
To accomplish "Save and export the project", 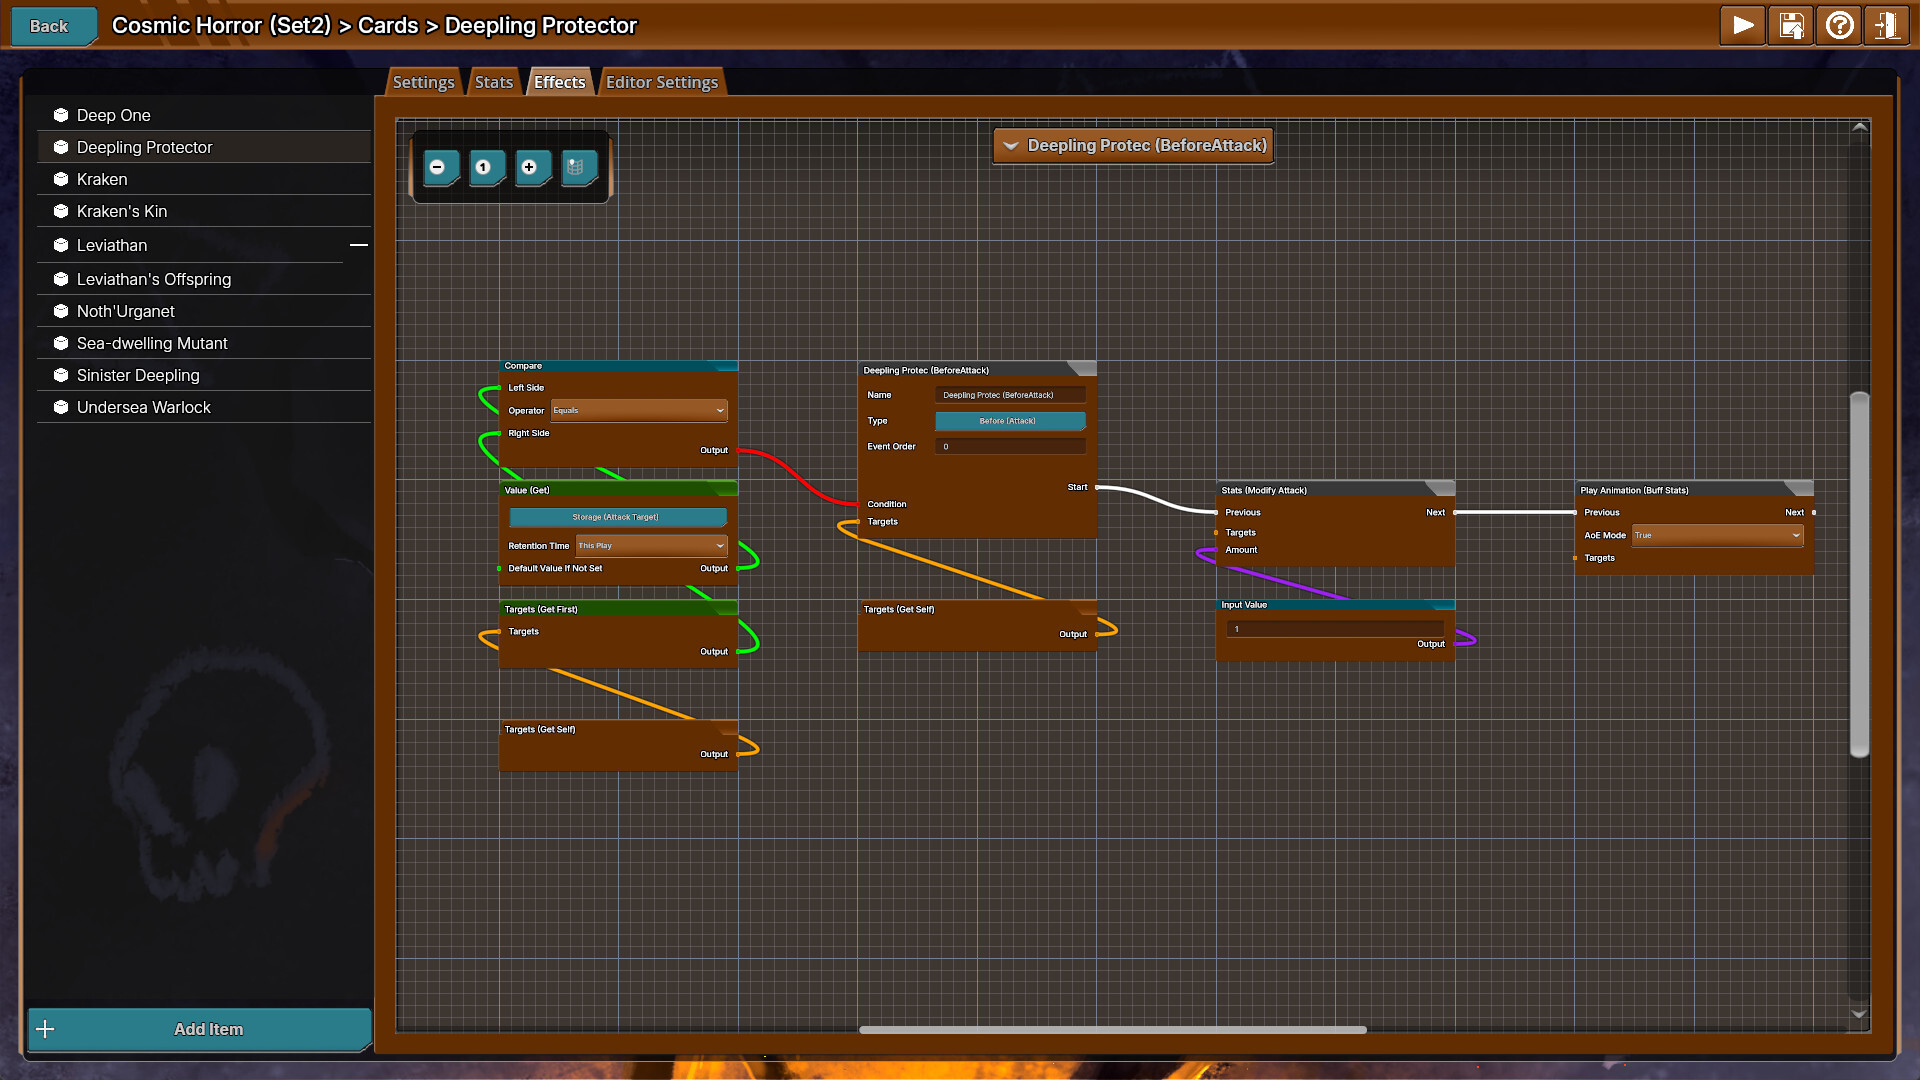I will pyautogui.click(x=1790, y=25).
